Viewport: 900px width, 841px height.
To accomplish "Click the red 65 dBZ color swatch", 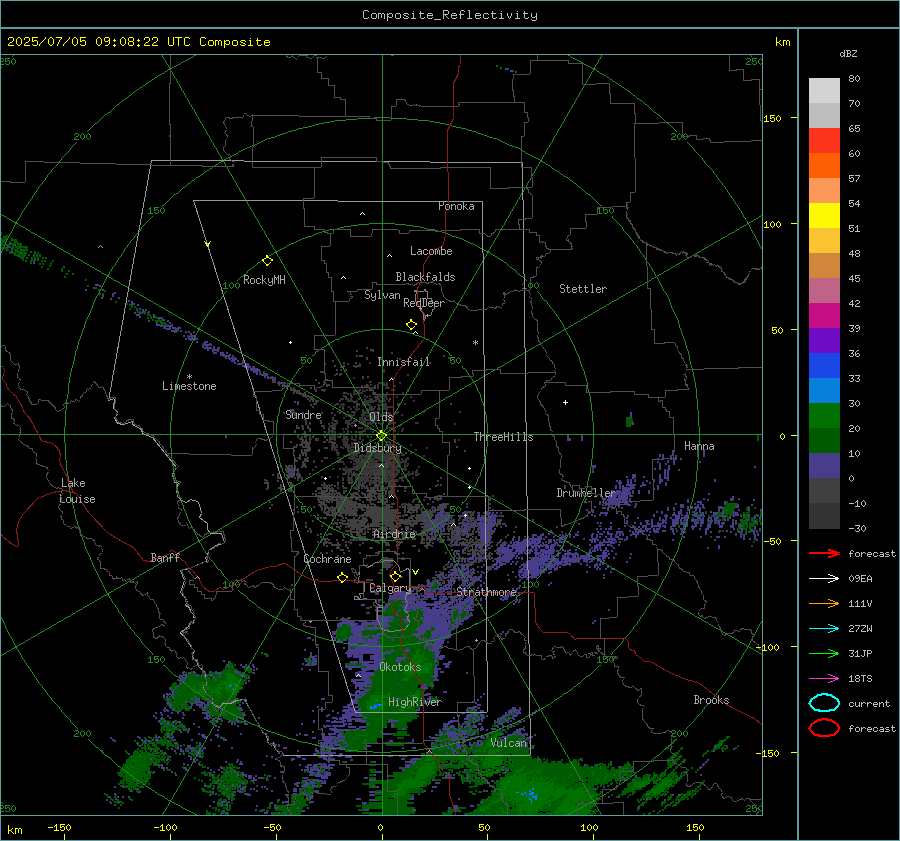I will [824, 141].
